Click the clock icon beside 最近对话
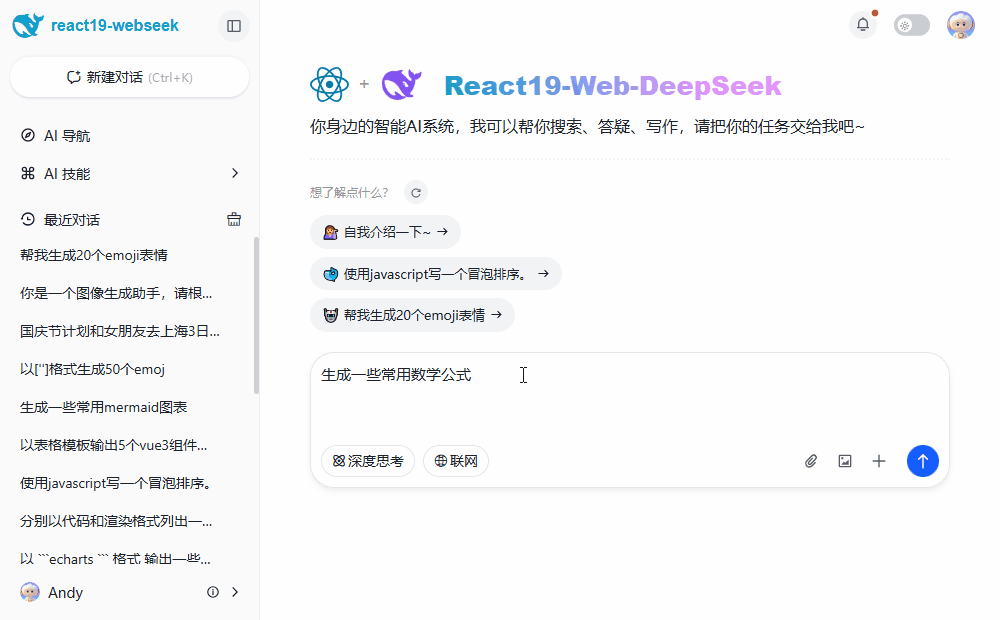 pyautogui.click(x=27, y=219)
